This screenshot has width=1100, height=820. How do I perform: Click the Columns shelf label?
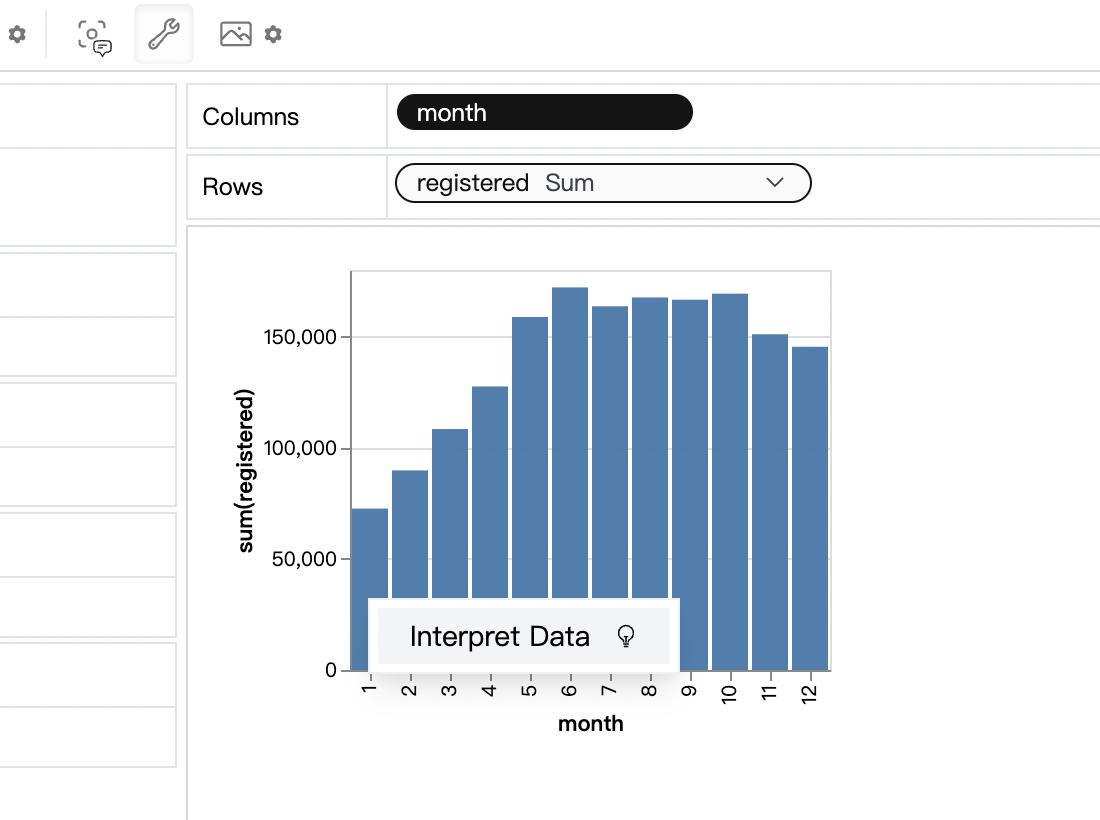(x=251, y=117)
